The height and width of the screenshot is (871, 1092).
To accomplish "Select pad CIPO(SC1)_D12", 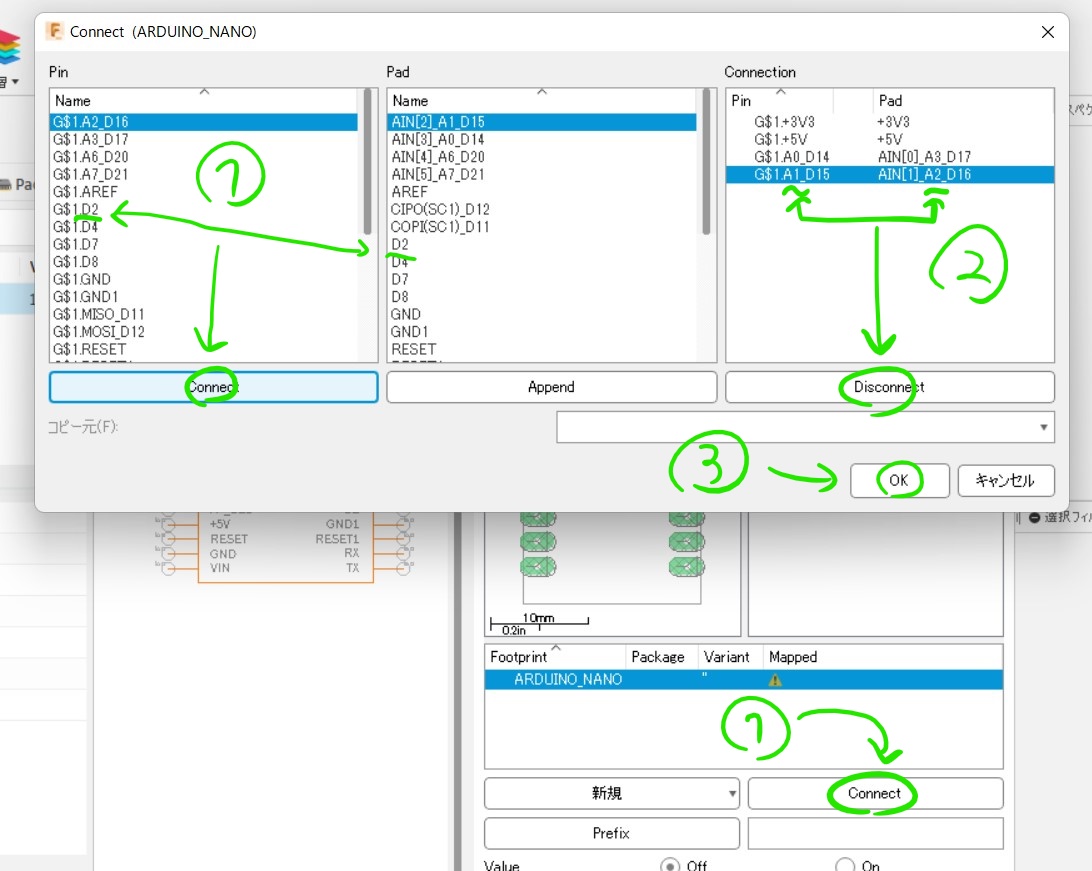I will 542,209.
